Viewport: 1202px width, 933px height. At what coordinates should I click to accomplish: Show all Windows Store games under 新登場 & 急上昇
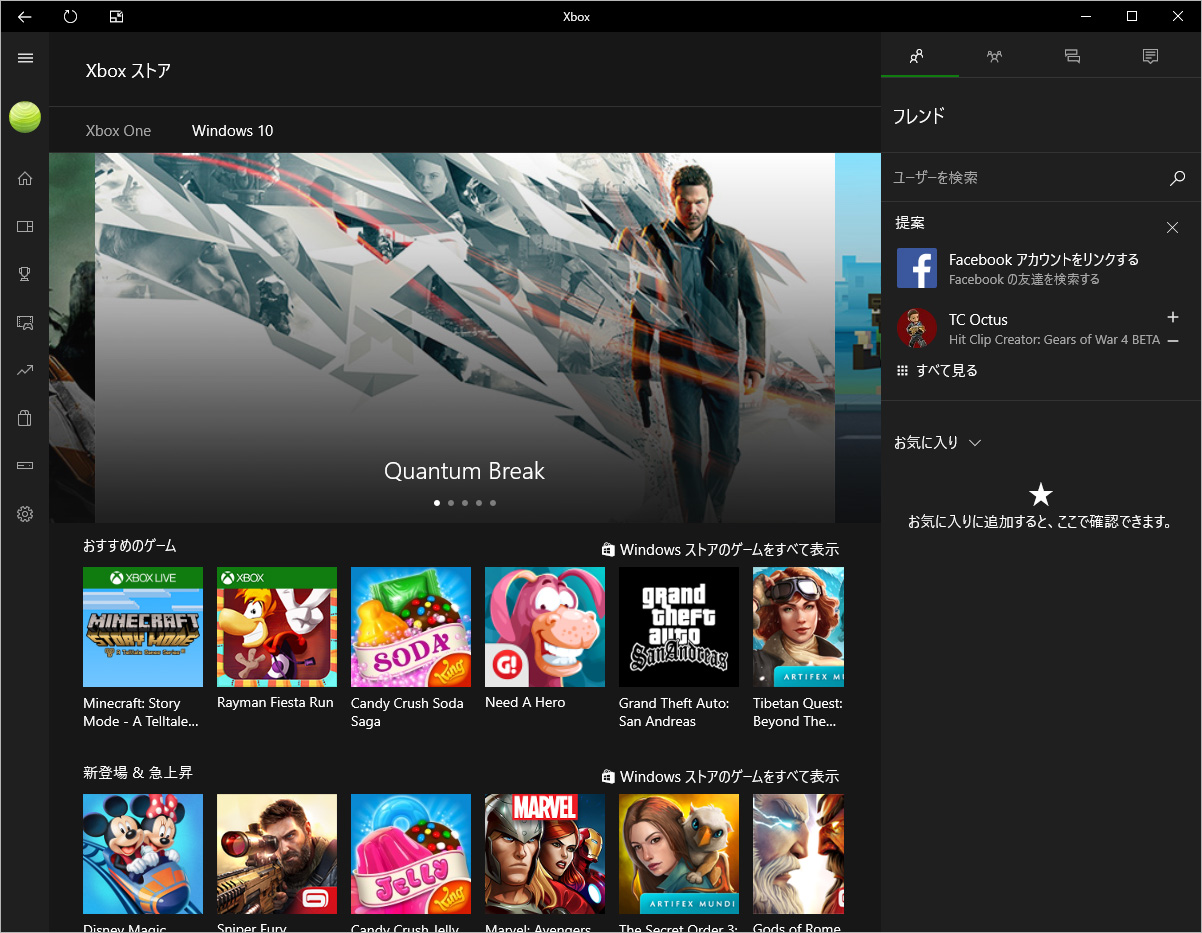(x=720, y=777)
